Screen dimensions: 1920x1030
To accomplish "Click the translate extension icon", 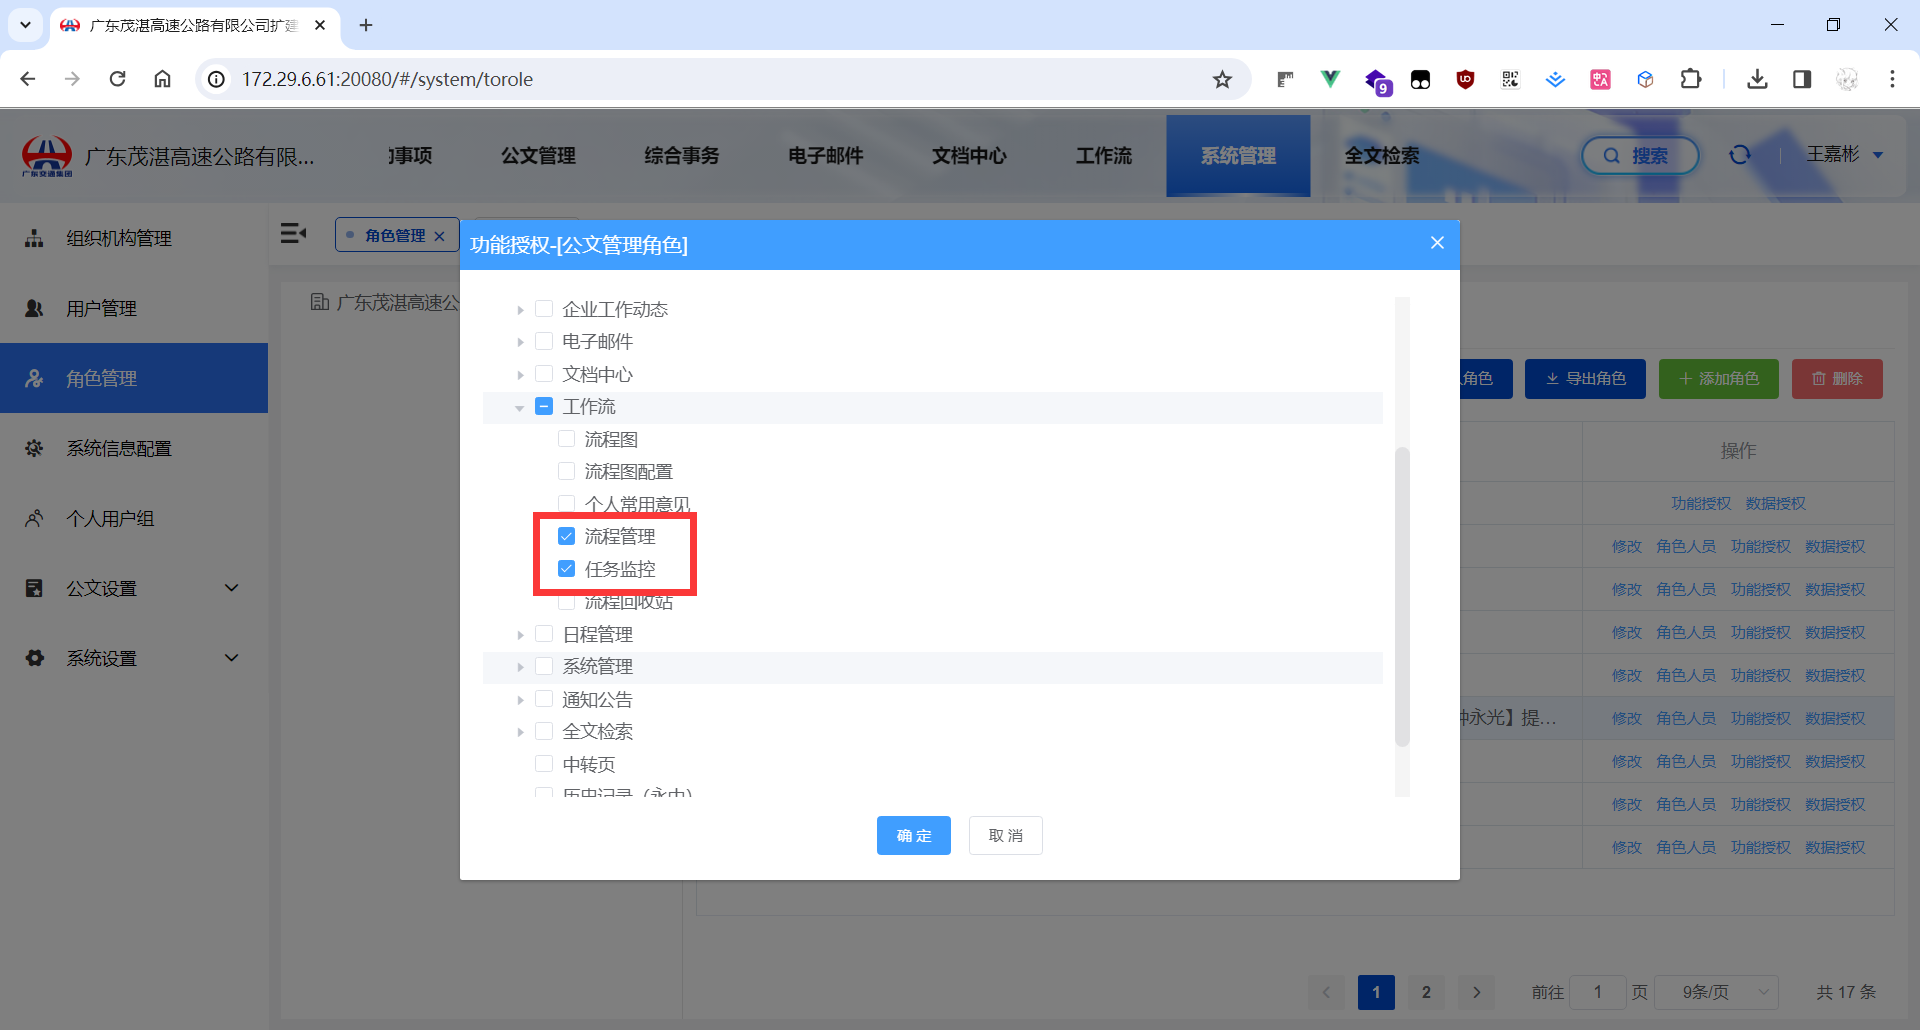I will tap(1600, 79).
